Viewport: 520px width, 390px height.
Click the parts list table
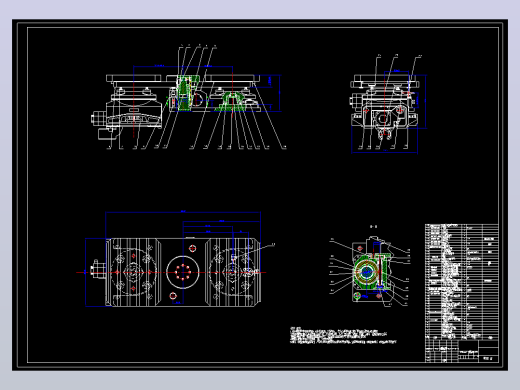click(x=462, y=282)
